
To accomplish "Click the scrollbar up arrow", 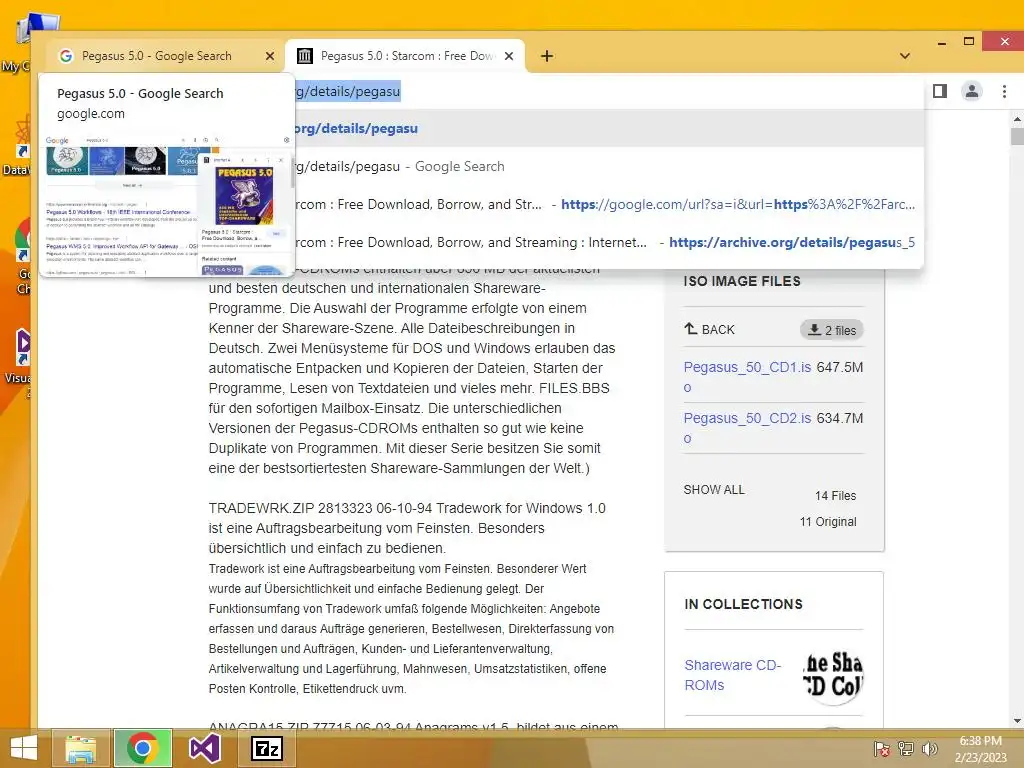I will coord(1017,119).
